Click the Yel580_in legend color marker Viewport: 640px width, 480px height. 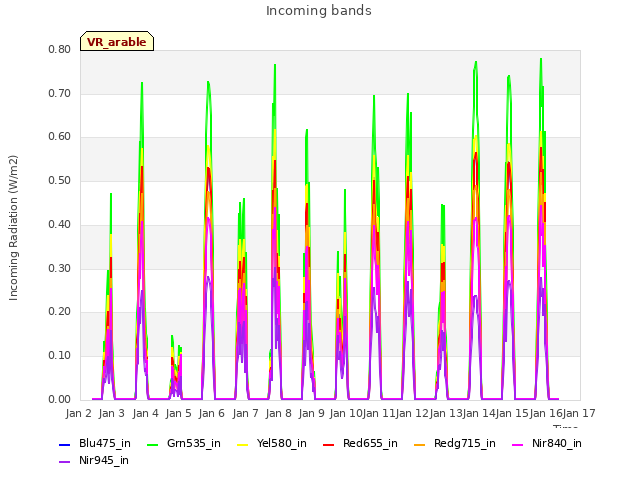tap(242, 444)
